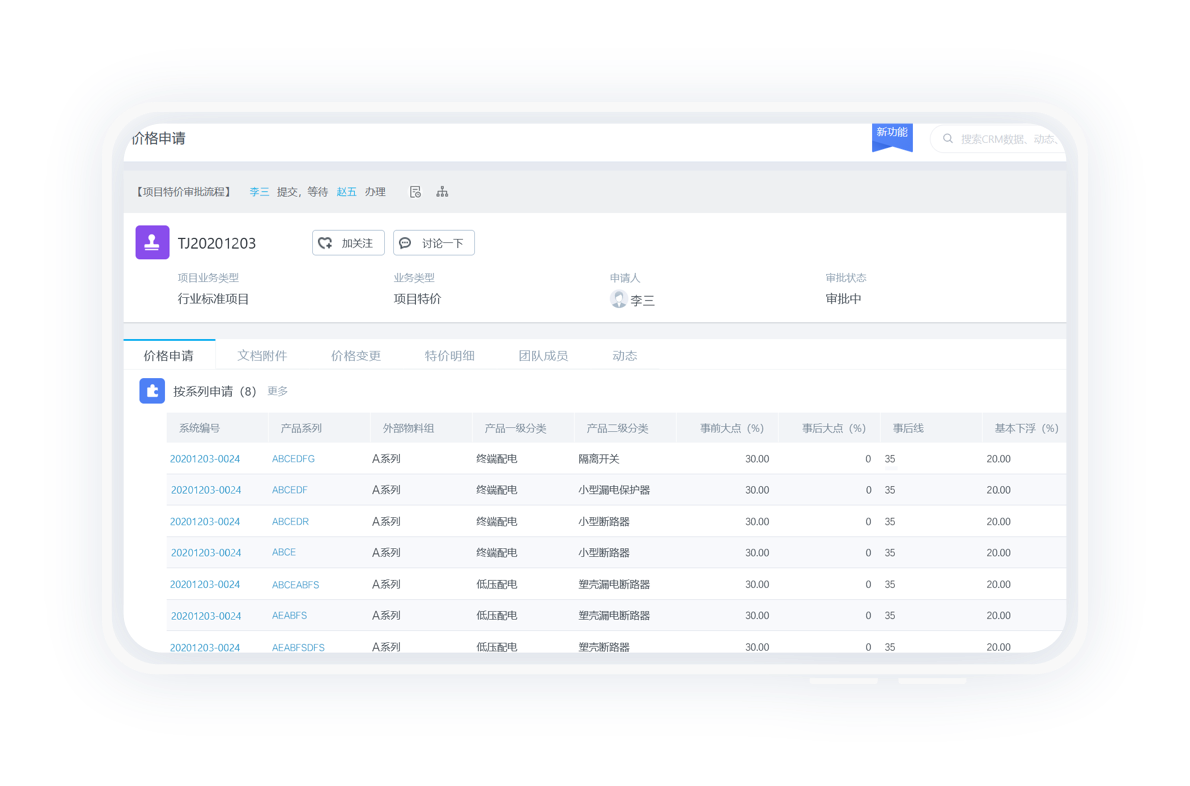Click approver link 赵五 in approval flow
Viewport: 1190px width, 786px height.
(346, 192)
